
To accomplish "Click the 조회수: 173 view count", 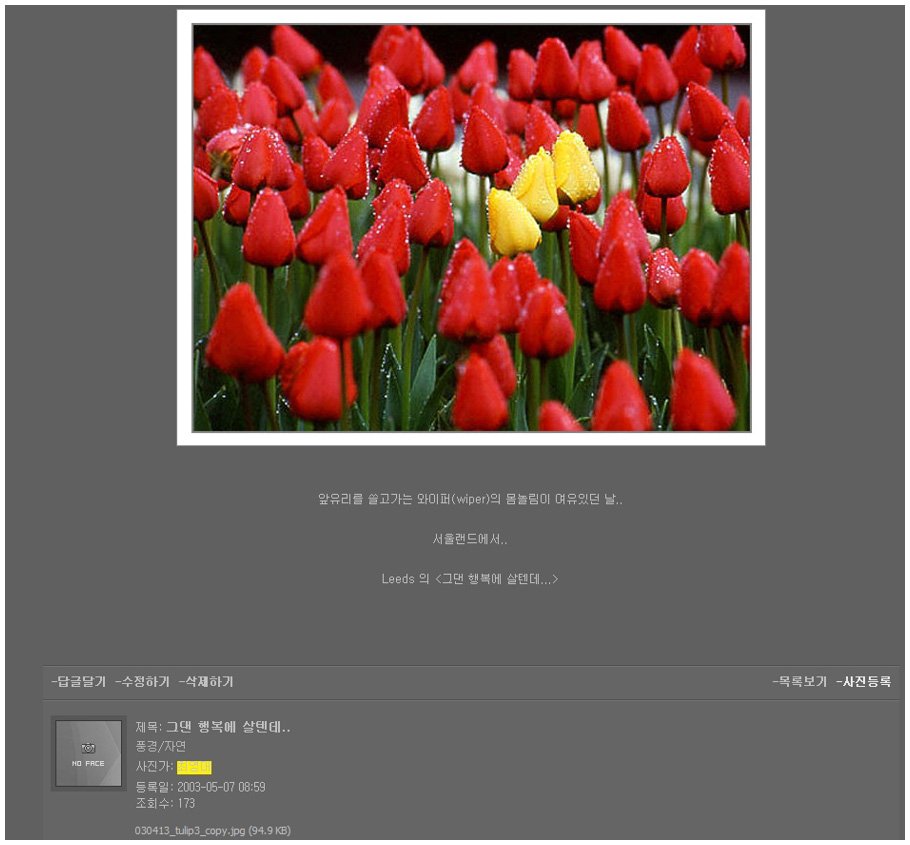I will pos(165,804).
